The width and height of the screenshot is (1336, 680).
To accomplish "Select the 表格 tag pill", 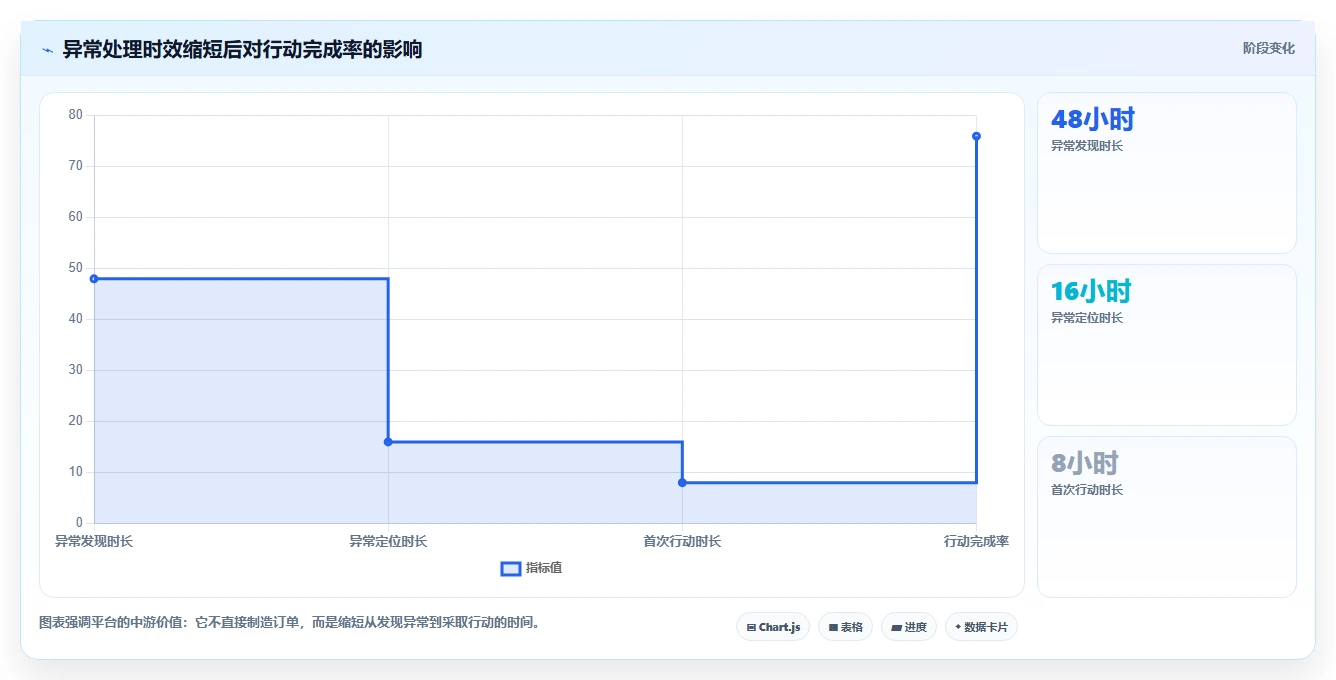I will click(x=845, y=627).
